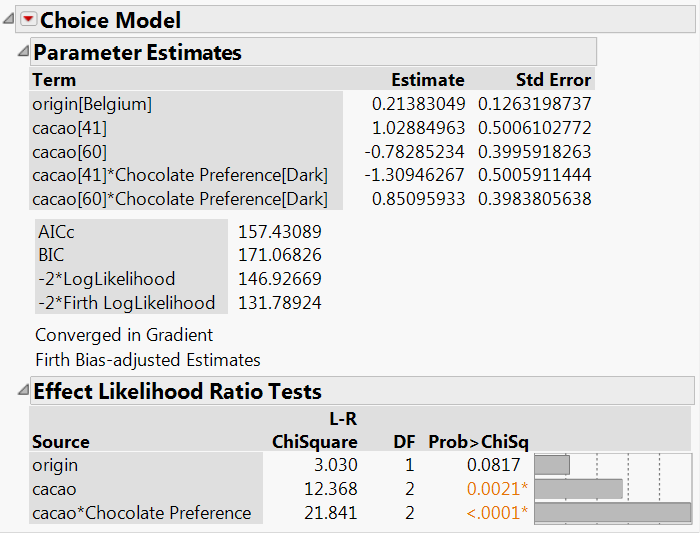Open the Choice Model red triangle menu

click(27, 20)
